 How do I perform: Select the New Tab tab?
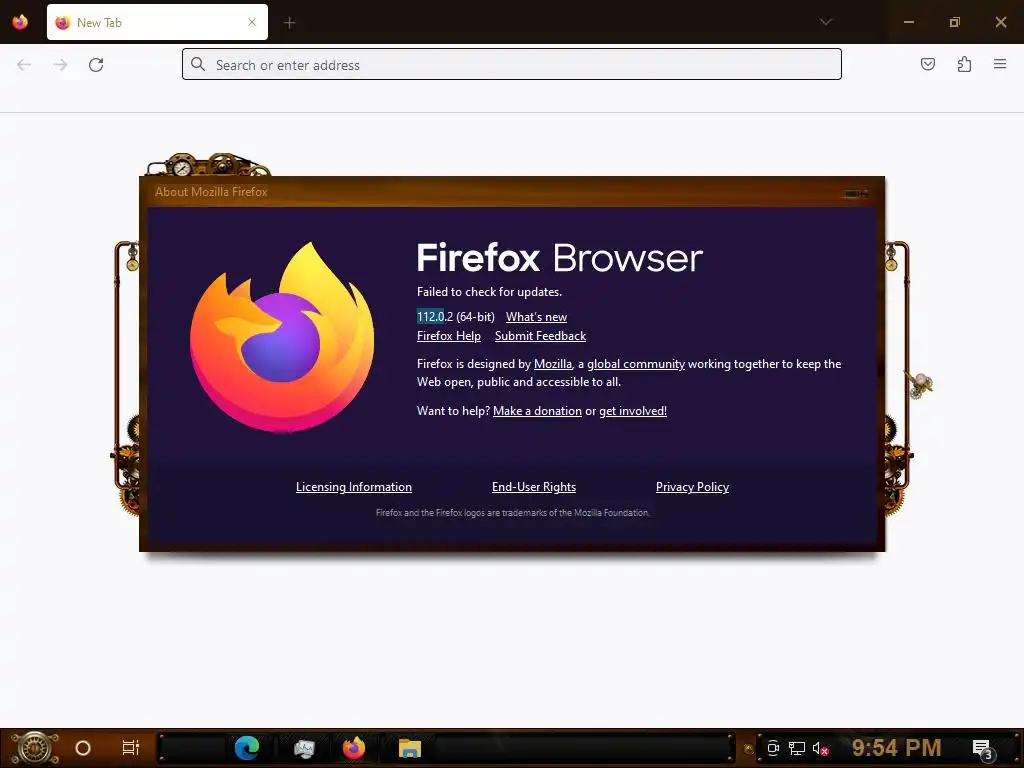click(157, 22)
